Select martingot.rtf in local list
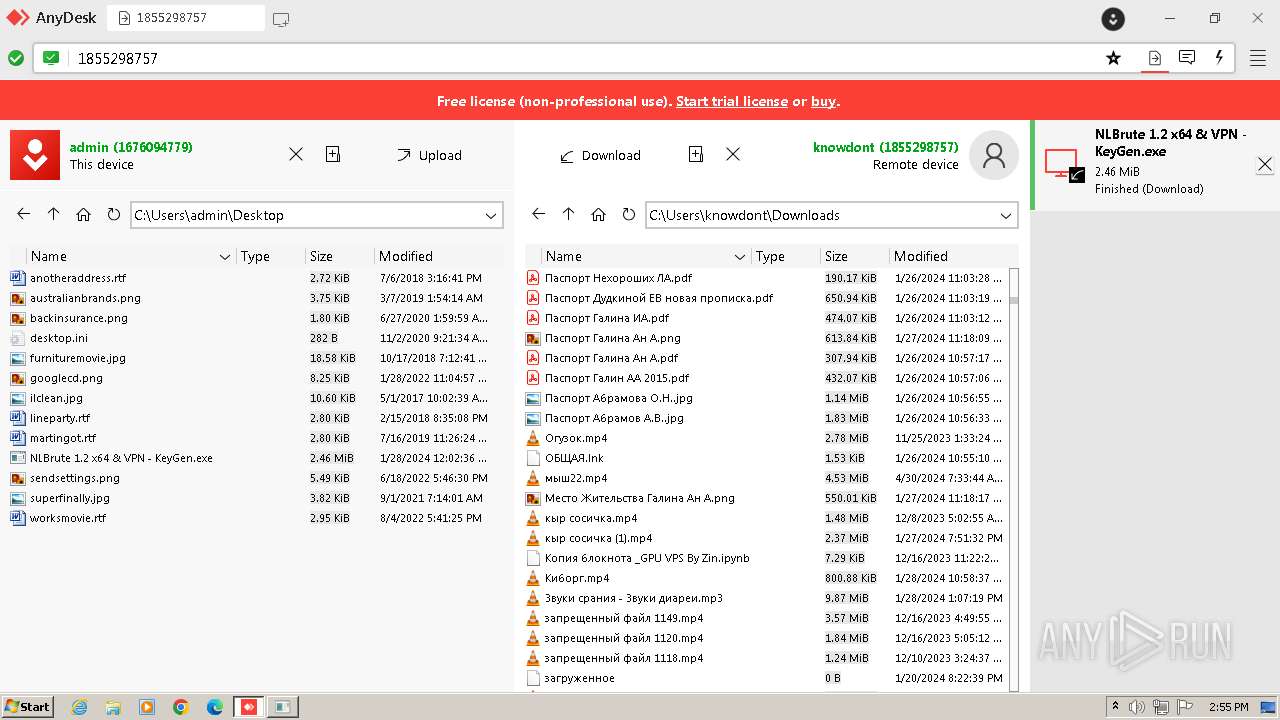 point(63,438)
